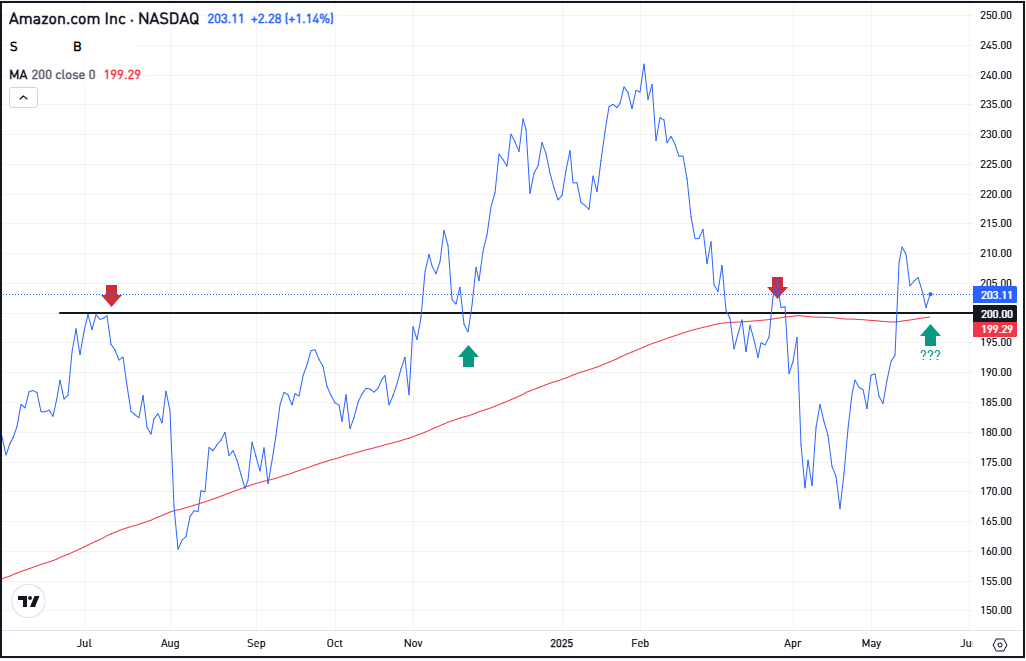This screenshot has height=661, width=1026.
Task: Click the red MA value 199.29 in legend
Action: tap(122, 75)
